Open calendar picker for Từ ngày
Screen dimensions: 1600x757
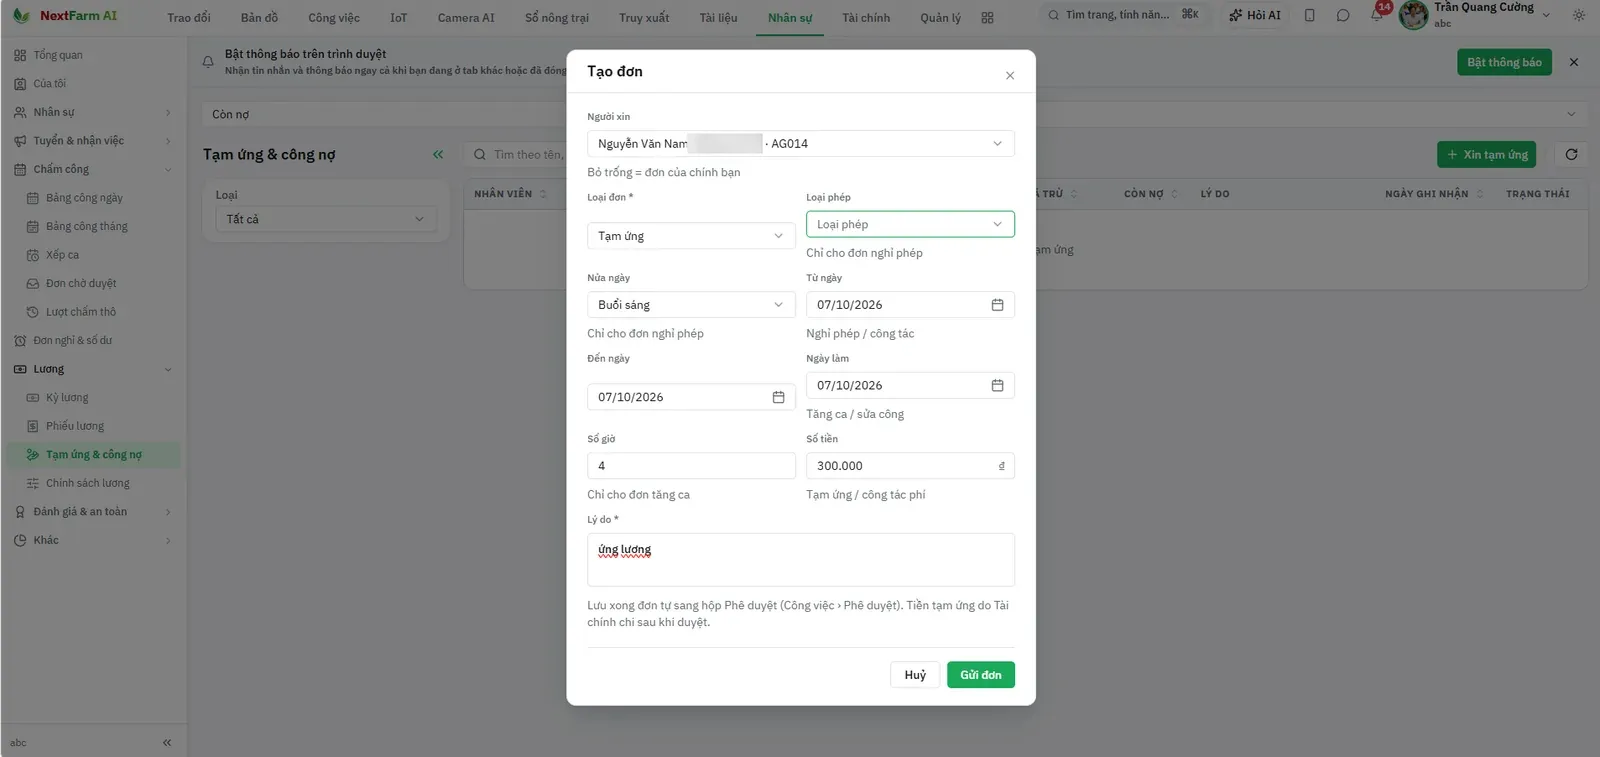click(x=997, y=305)
